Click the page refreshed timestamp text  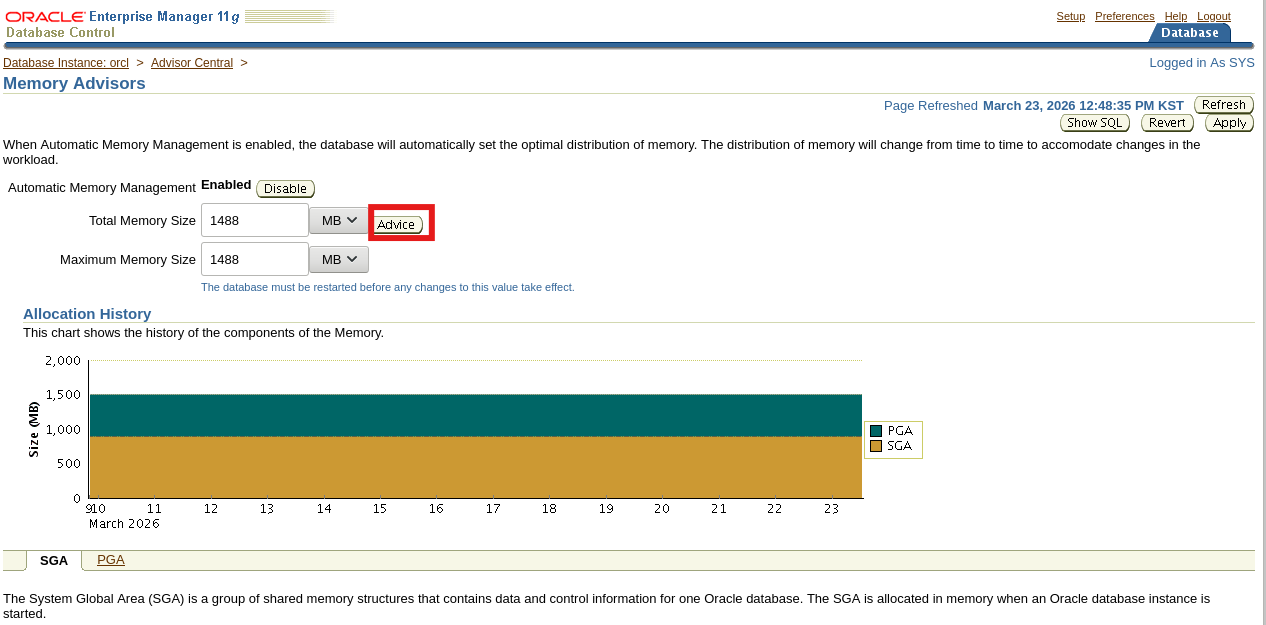[x=1083, y=105]
